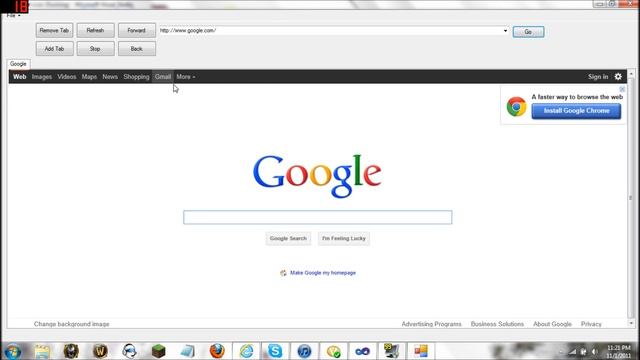Click the Google logo
This screenshot has height=360, width=640.
[x=317, y=176]
